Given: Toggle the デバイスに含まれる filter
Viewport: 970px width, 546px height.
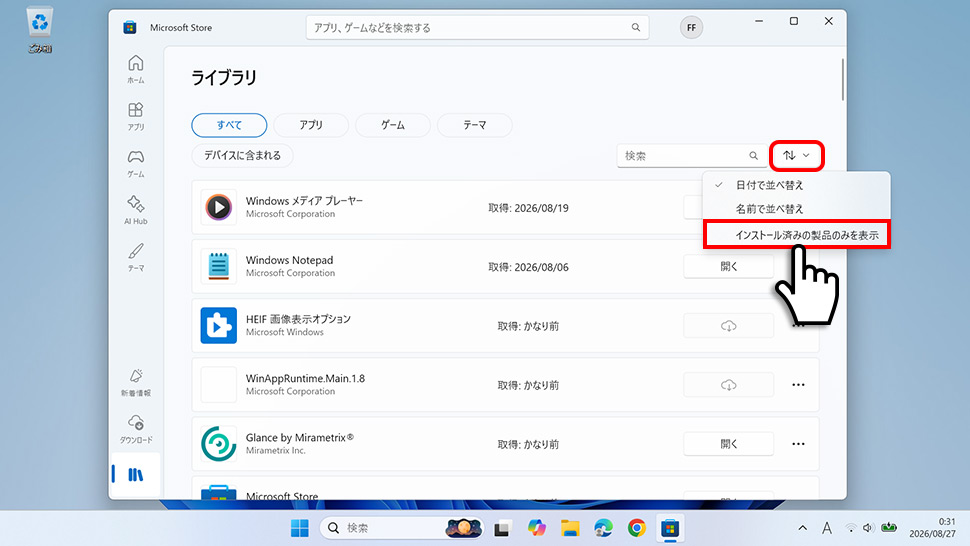Looking at the screenshot, I should point(242,155).
